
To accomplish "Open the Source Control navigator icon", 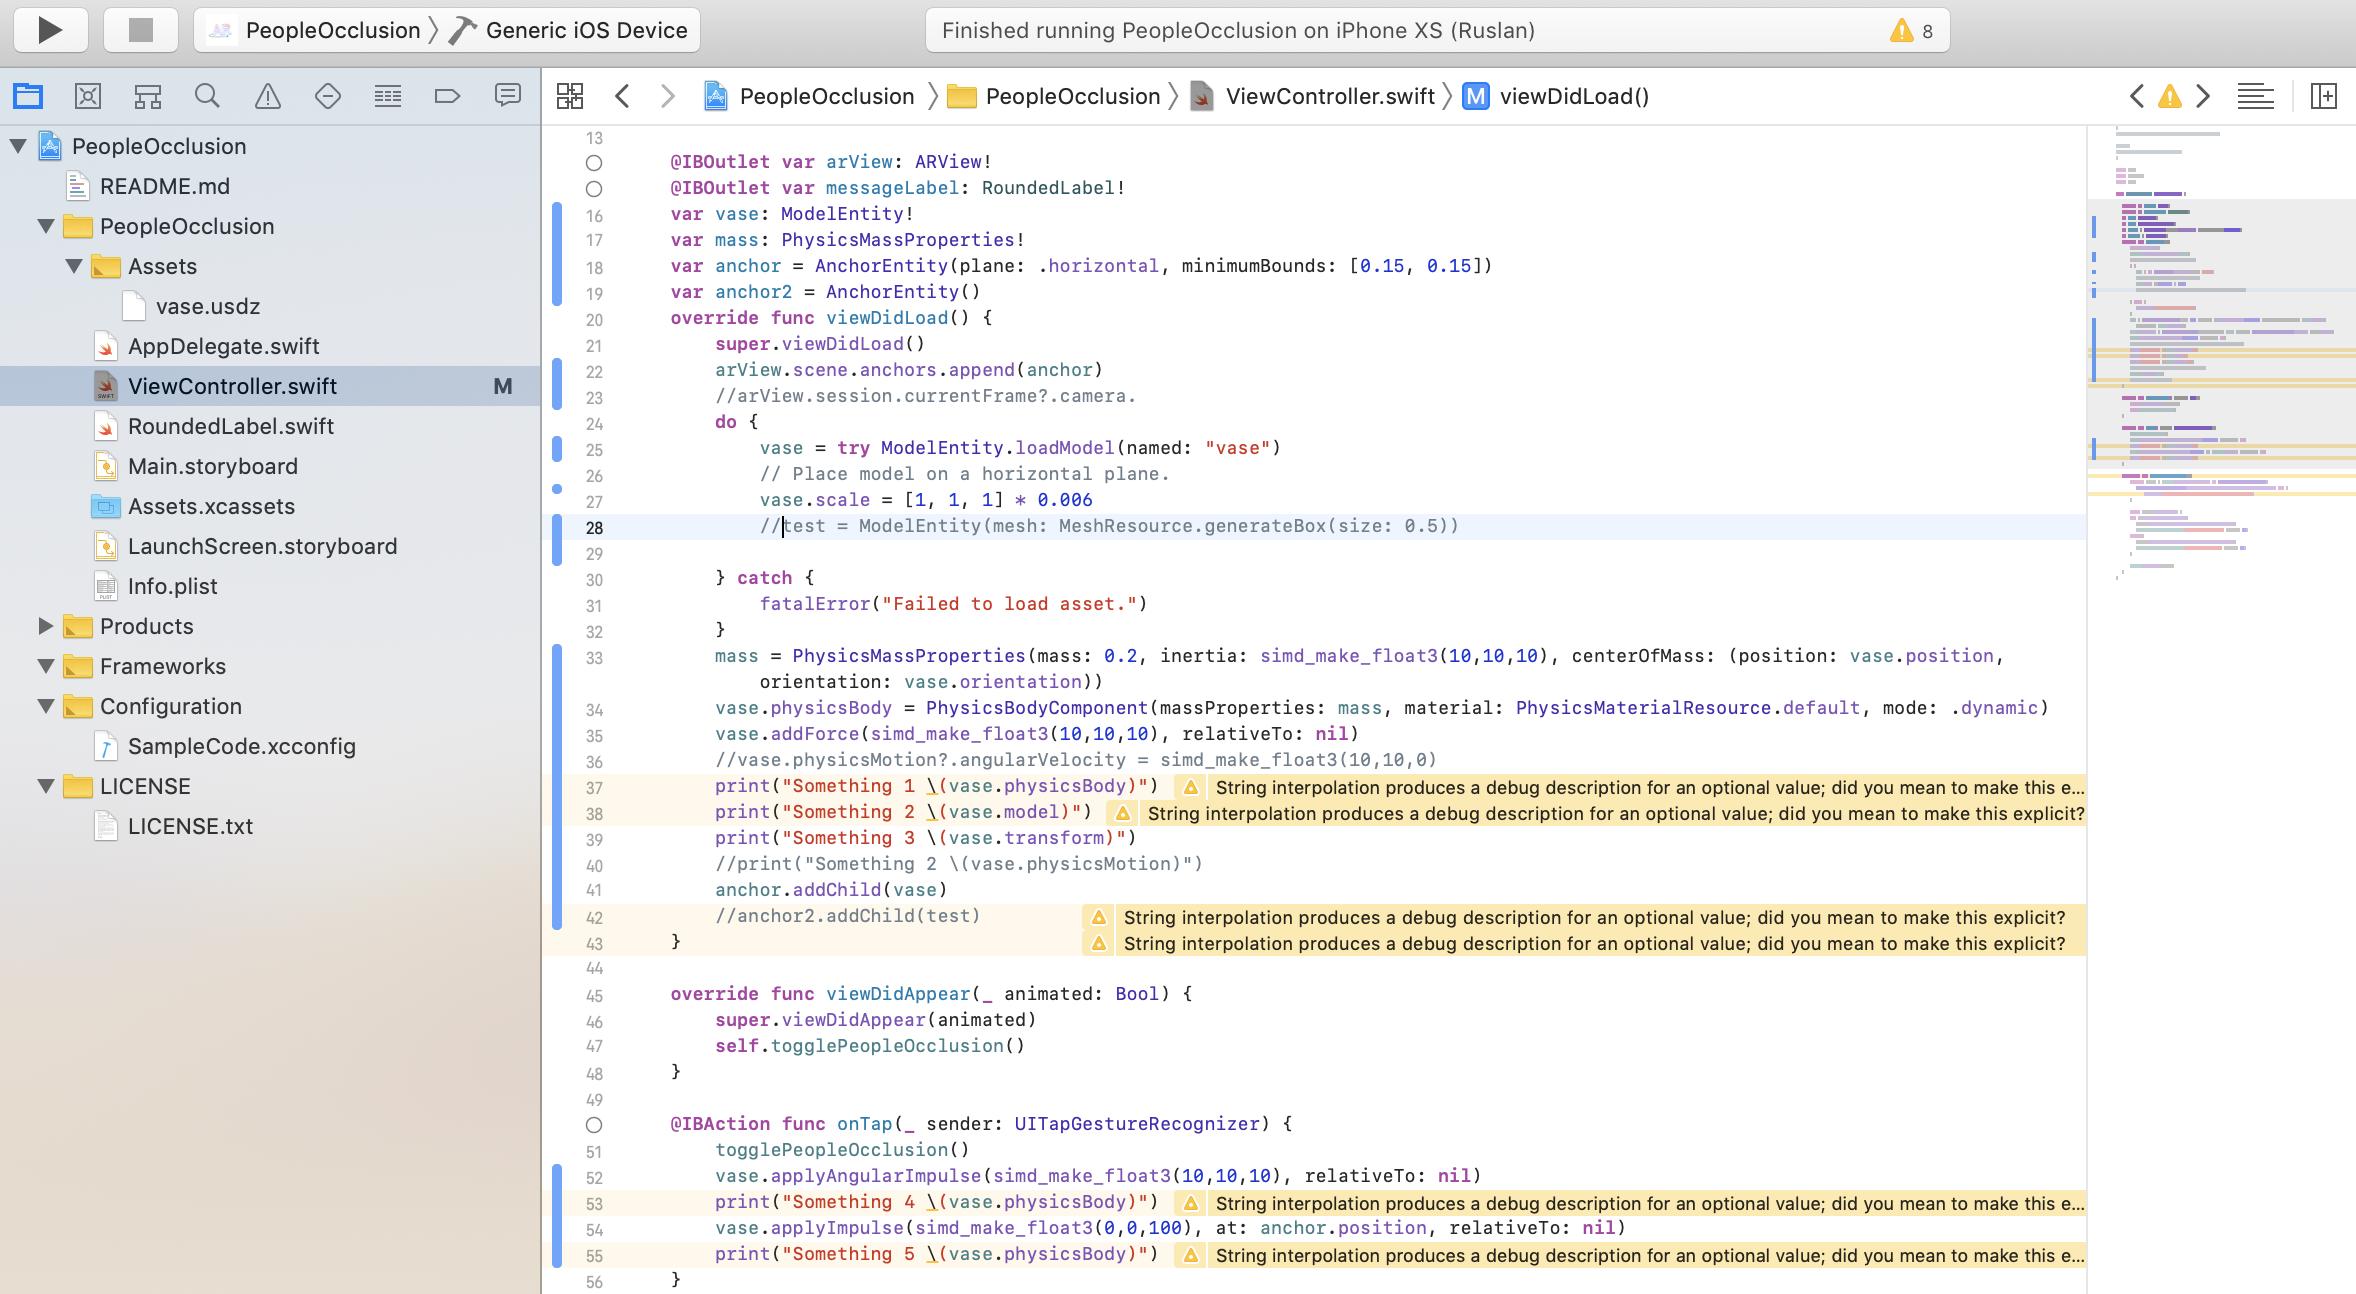I will pyautogui.click(x=88, y=96).
